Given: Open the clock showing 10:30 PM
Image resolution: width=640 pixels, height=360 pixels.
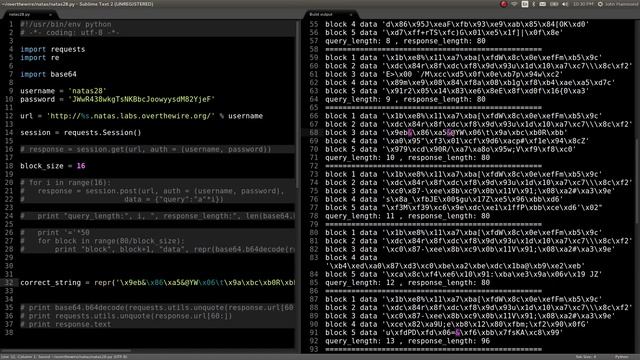Looking at the screenshot, I should [x=583, y=4].
